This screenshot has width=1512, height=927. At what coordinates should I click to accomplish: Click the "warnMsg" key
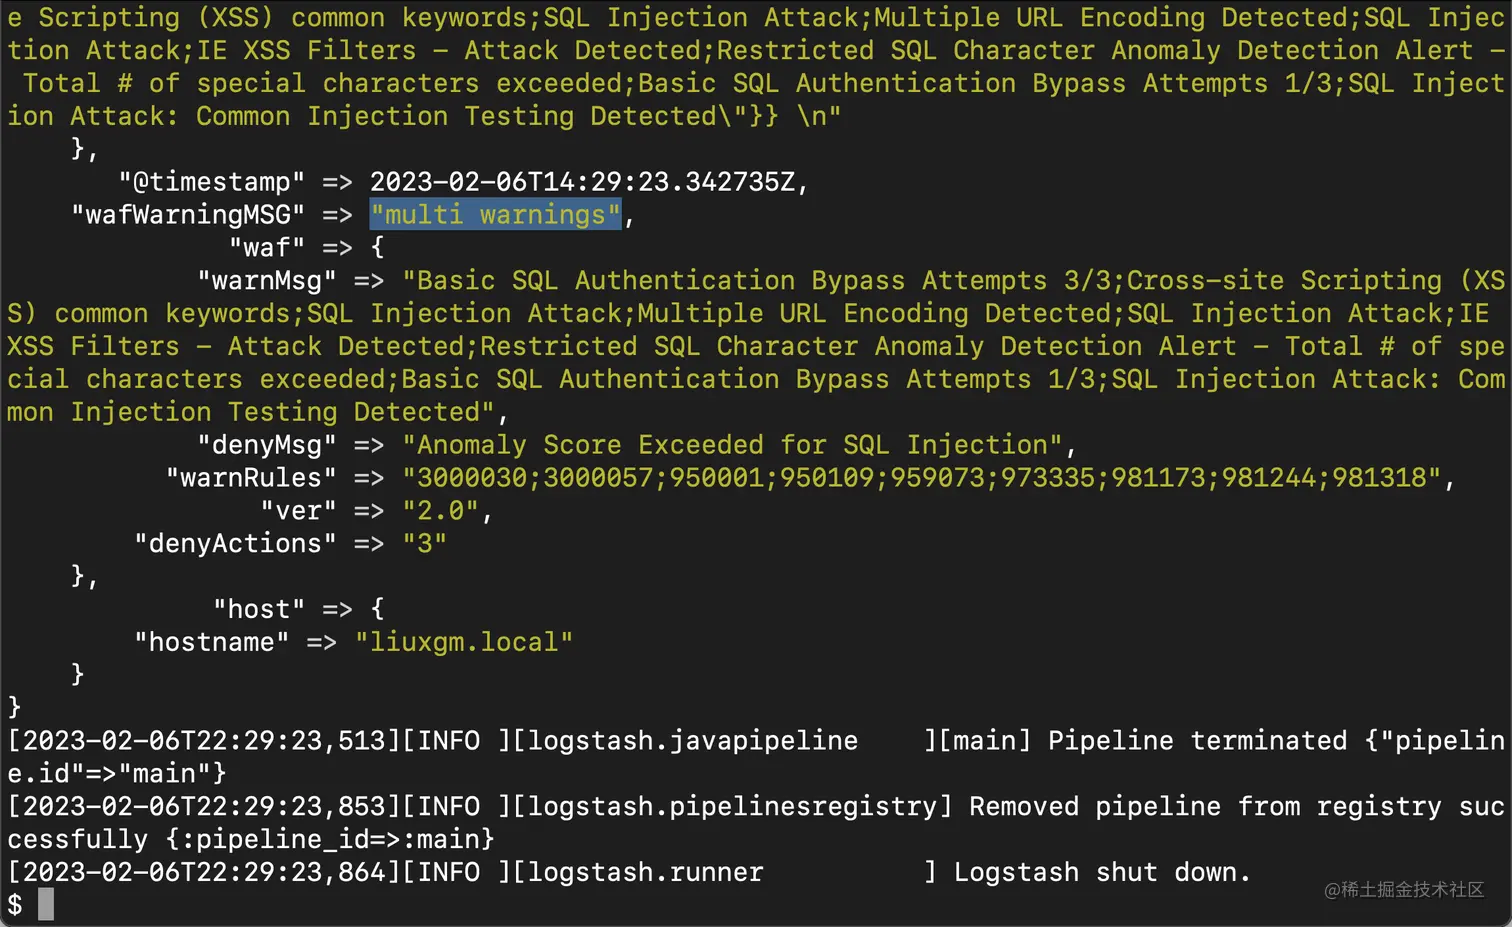tap(267, 281)
